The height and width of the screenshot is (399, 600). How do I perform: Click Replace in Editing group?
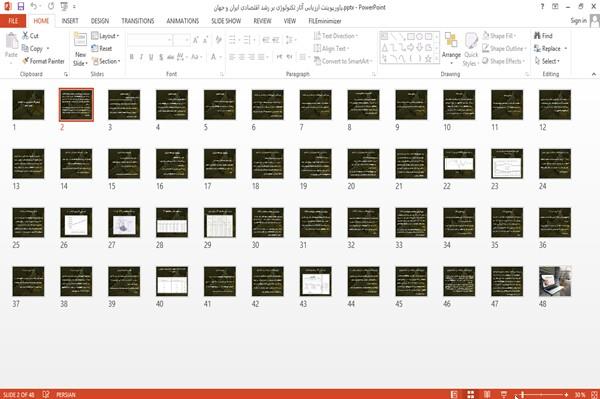point(551,48)
